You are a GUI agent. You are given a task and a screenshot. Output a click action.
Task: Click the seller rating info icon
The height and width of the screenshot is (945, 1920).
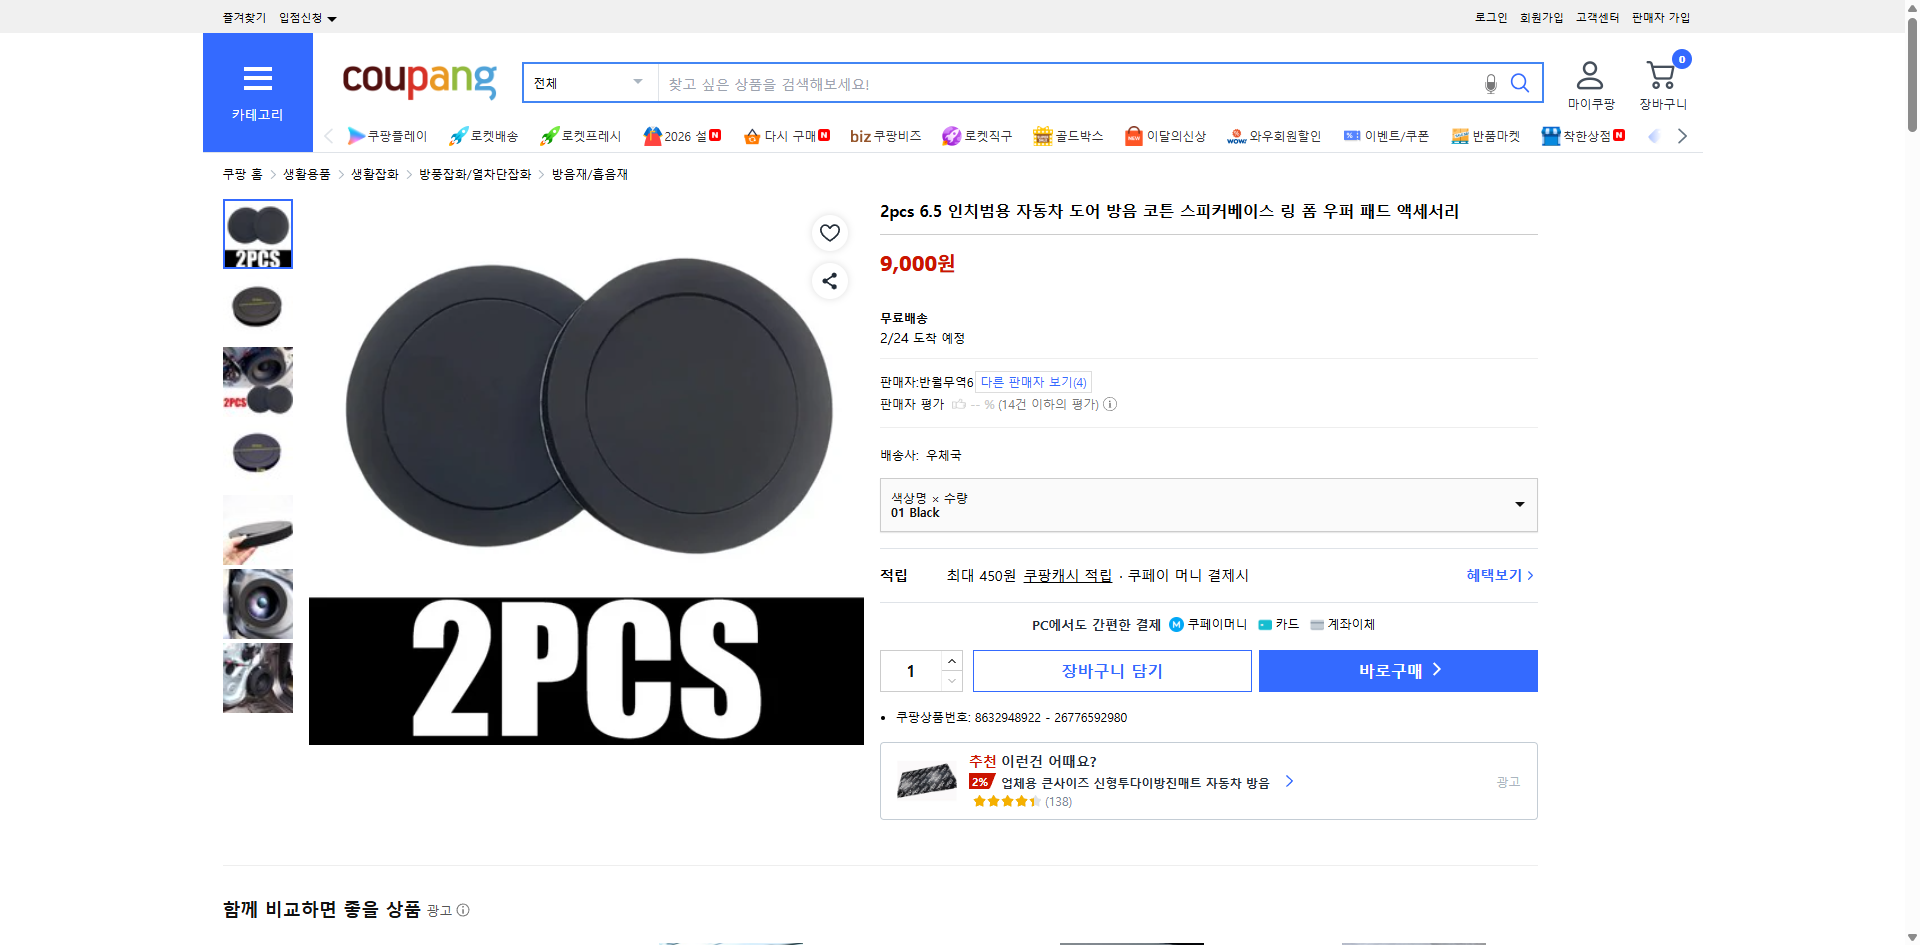click(1110, 404)
